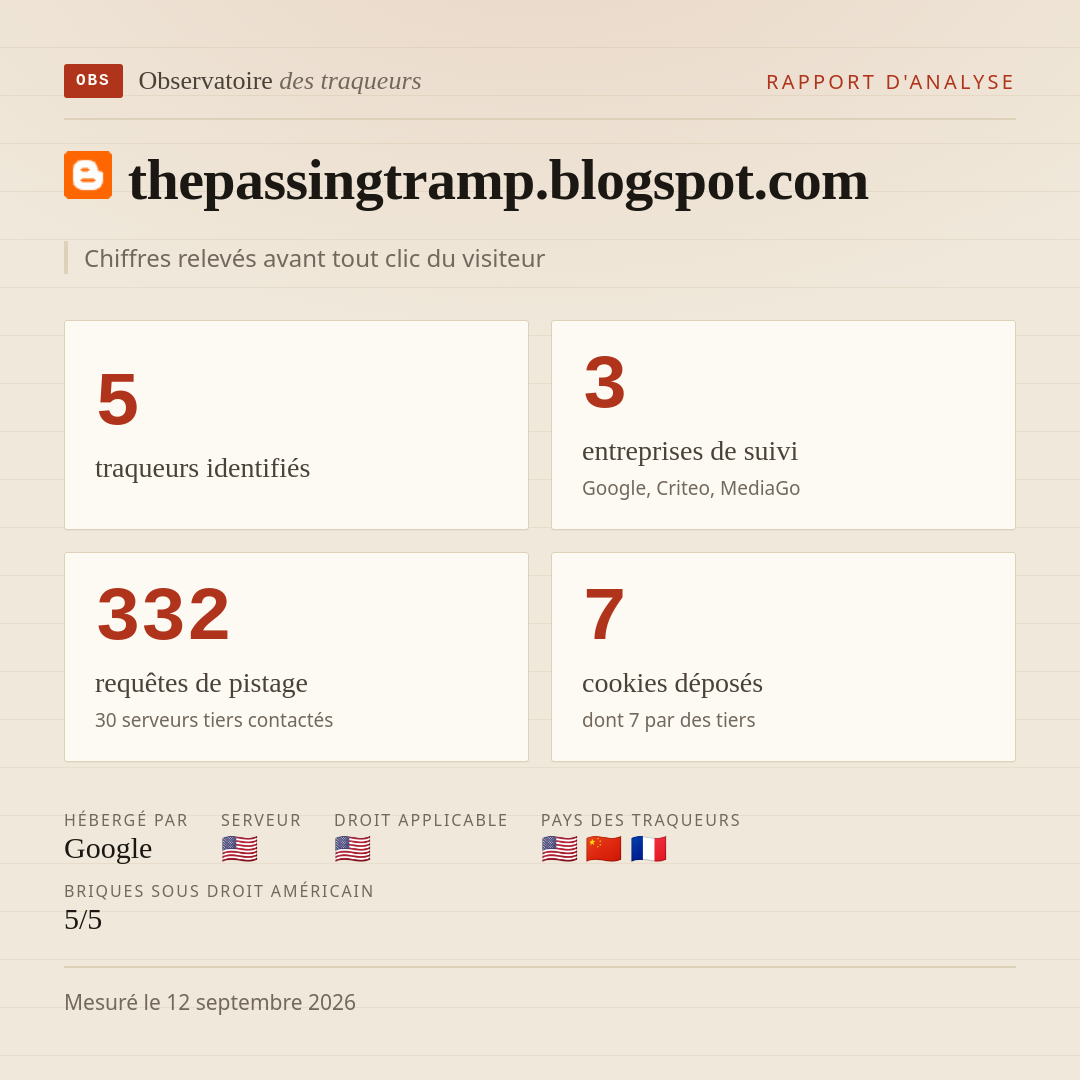Click 'dont 7 par des tiers' text
Screen dimensions: 1080x1080
(669, 720)
